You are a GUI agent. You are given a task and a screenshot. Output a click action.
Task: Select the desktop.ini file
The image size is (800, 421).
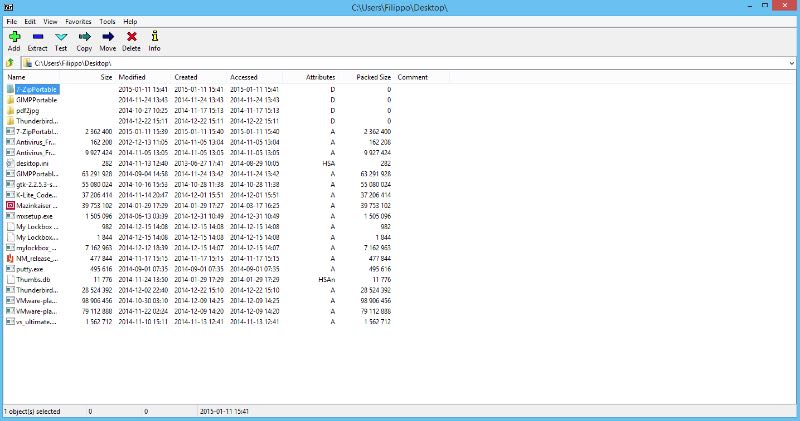33,162
